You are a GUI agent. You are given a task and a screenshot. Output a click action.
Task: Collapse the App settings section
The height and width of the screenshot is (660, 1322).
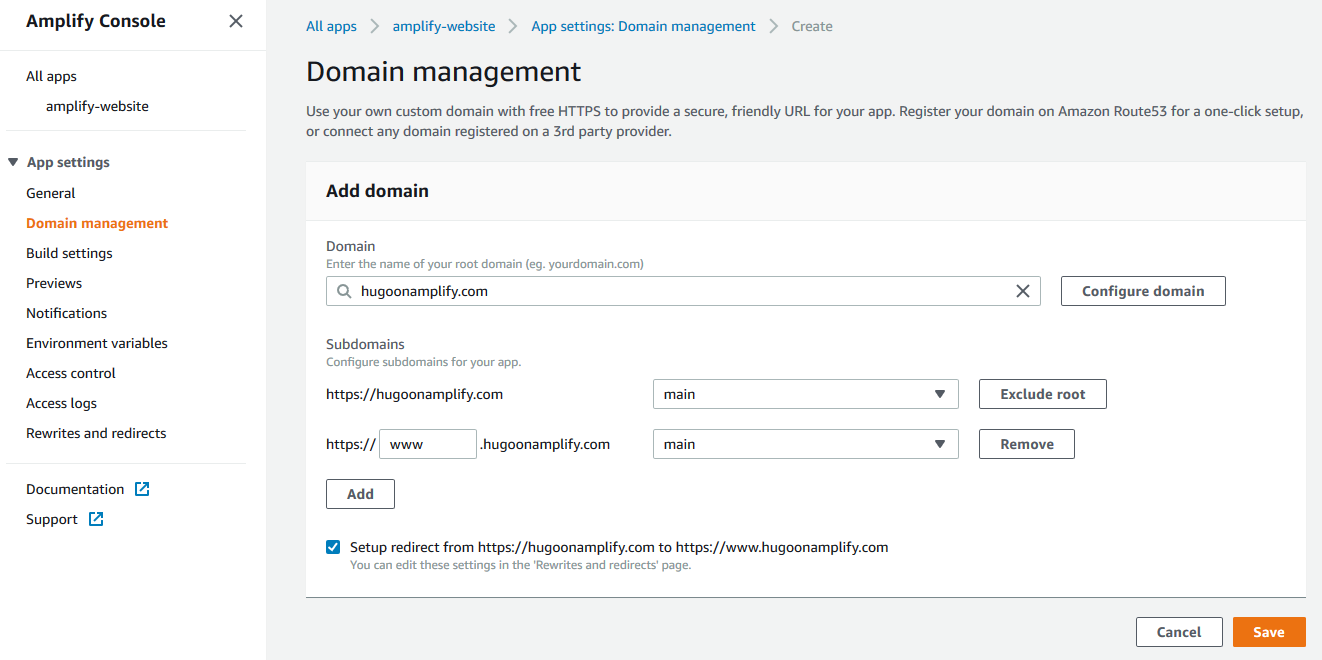click(12, 161)
